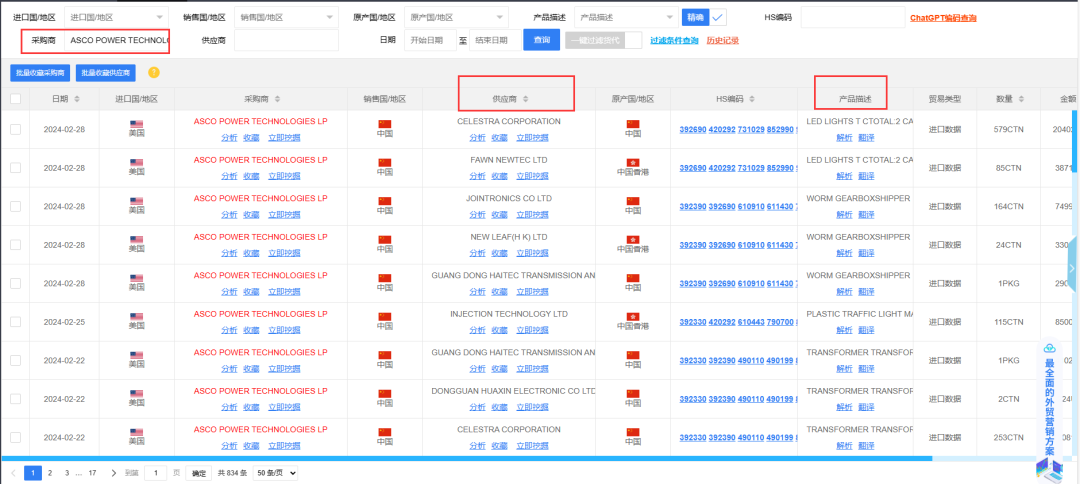Click 翻译 under PLASTIC TRAFFIC LIGHT description
Image resolution: width=1080 pixels, height=484 pixels.
click(x=866, y=330)
